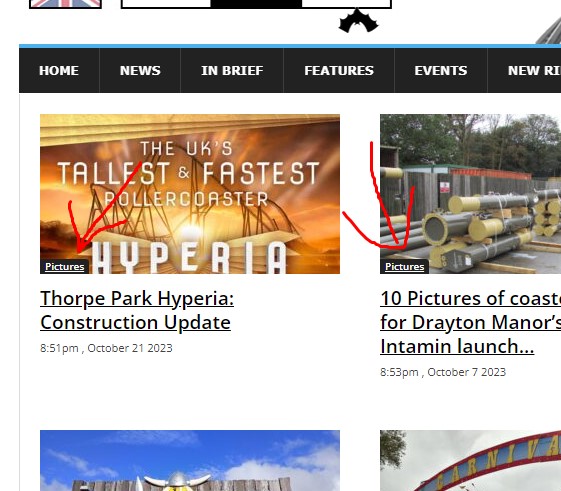Click the Pictures tag on Hyperia image

pyautogui.click(x=65, y=267)
